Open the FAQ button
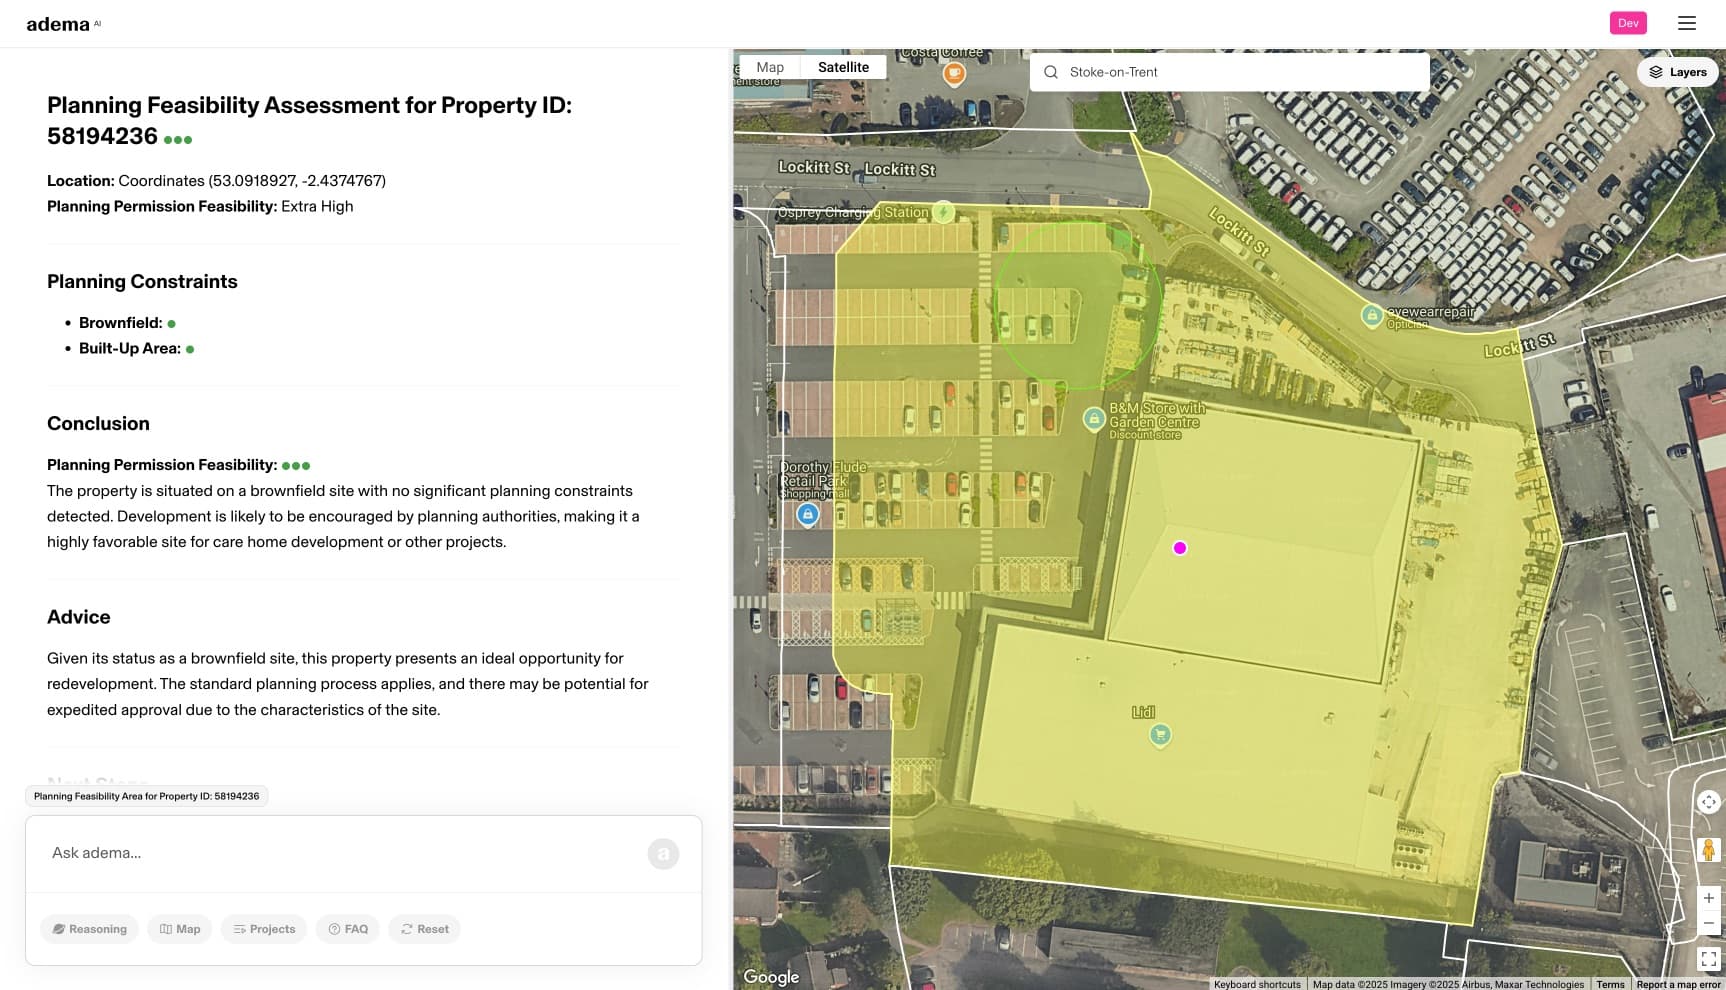1726x990 pixels. click(x=348, y=929)
